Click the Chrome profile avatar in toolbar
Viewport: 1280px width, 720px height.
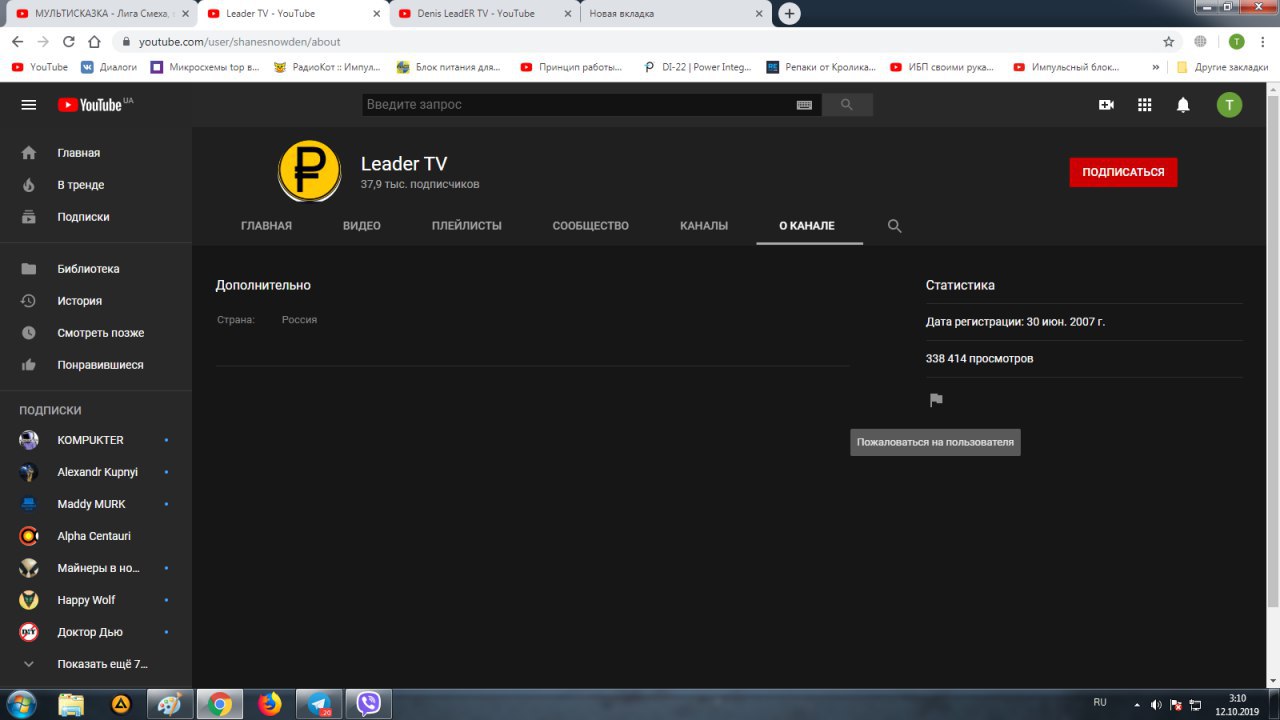(1237, 42)
